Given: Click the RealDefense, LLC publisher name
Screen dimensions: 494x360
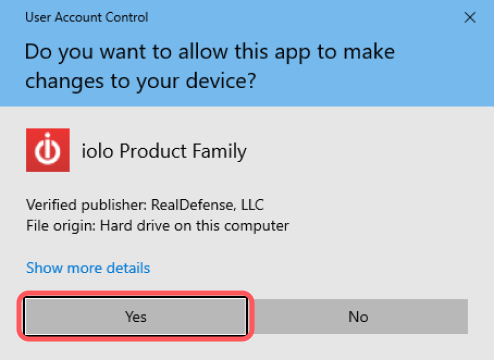Looking at the screenshot, I should tap(207, 205).
